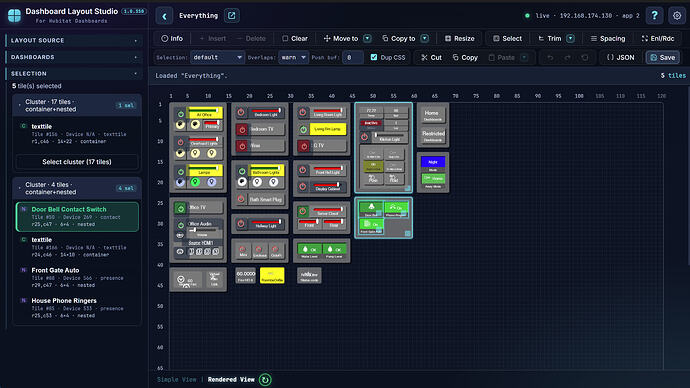690x388 pixels.
Task: Toggle the Clear checkbox tool
Action: (295, 39)
